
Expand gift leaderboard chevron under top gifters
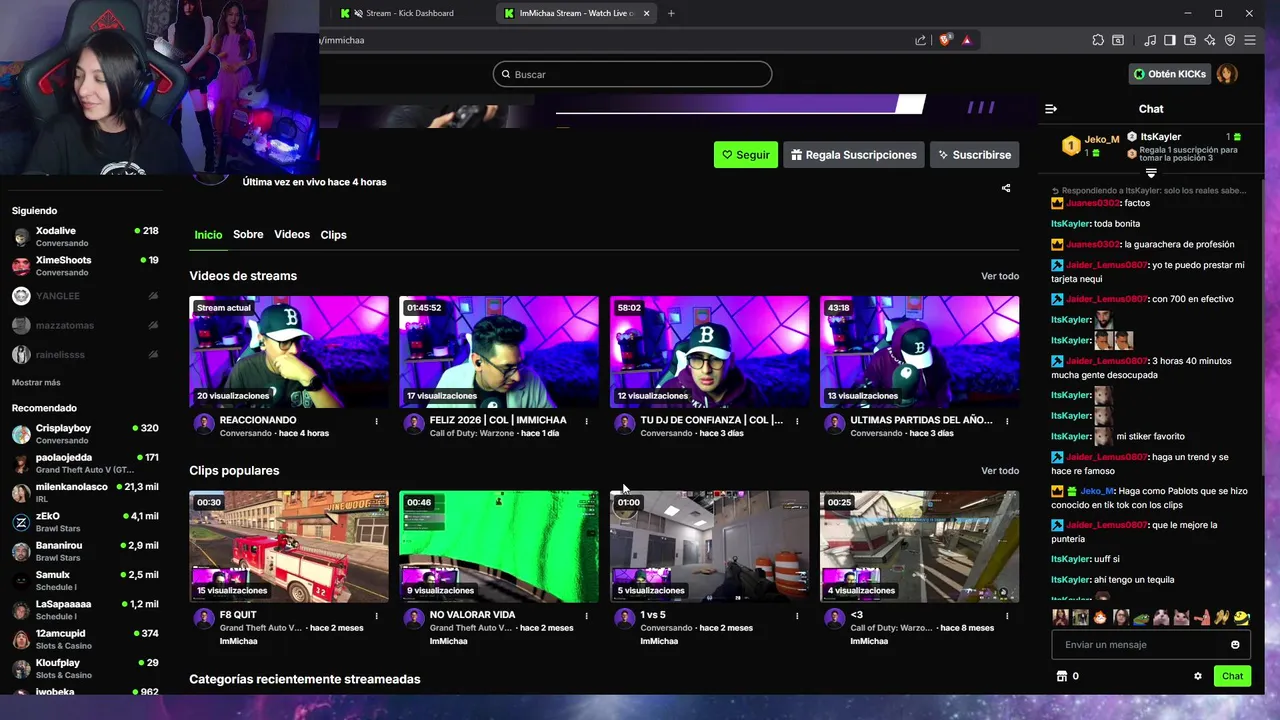1151,173
